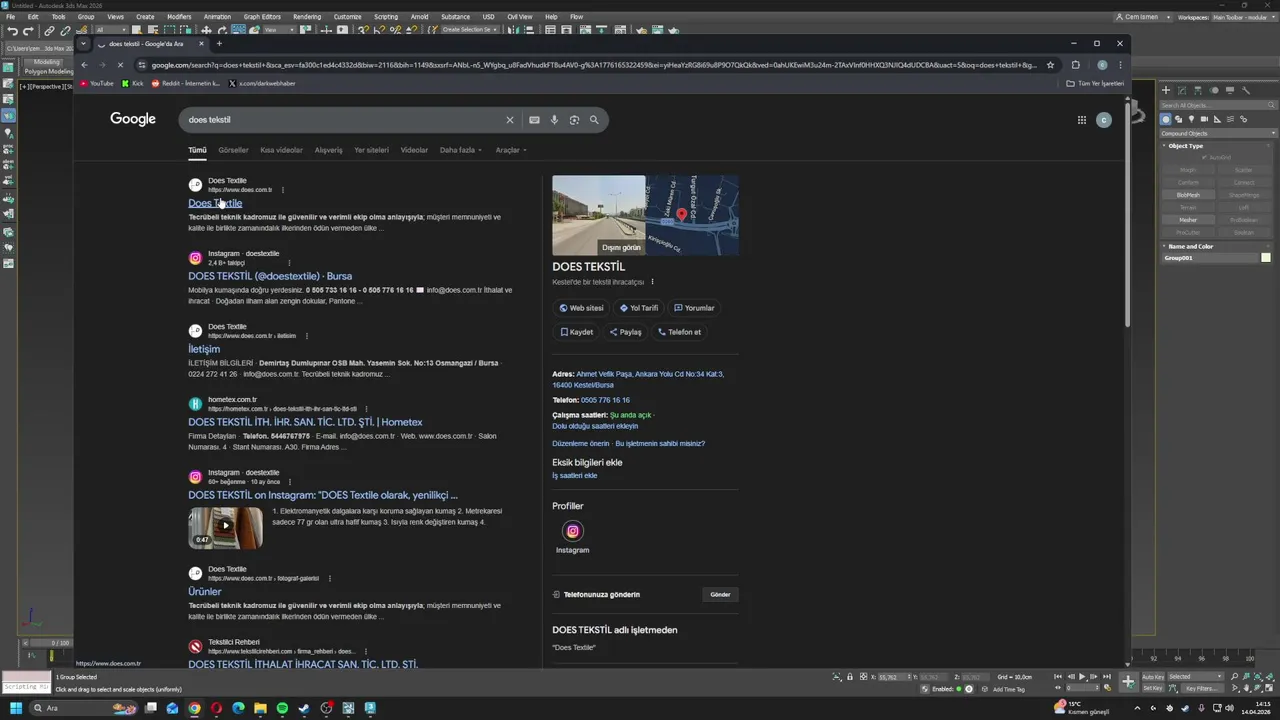Click the time slider showing 0 / 100
1280x720 pixels.
tap(60, 643)
